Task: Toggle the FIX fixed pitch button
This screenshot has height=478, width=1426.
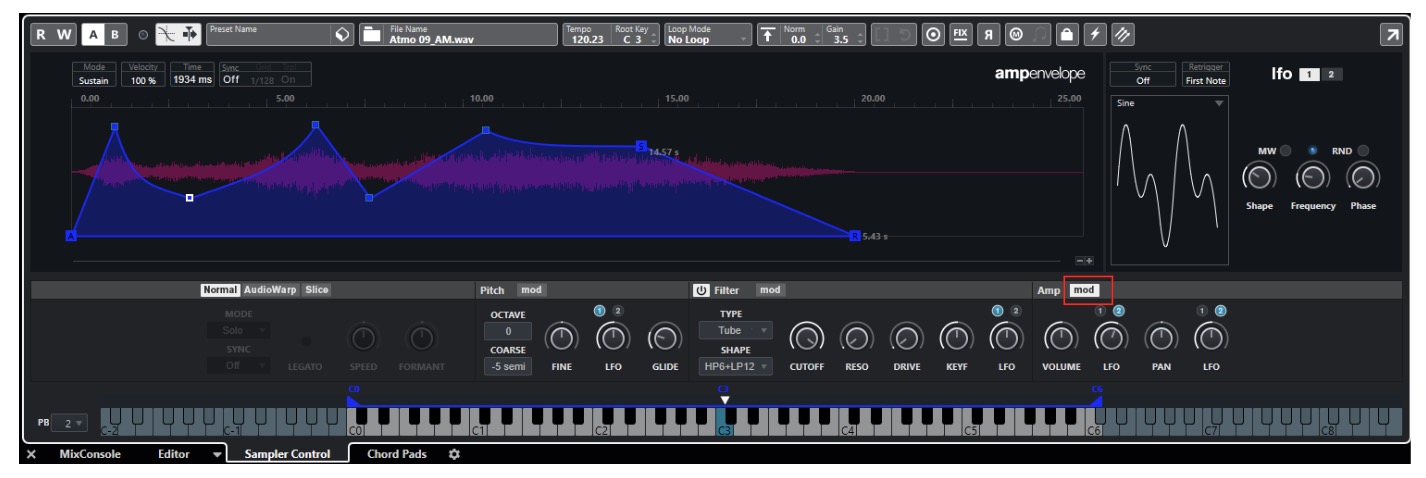Action: point(960,34)
